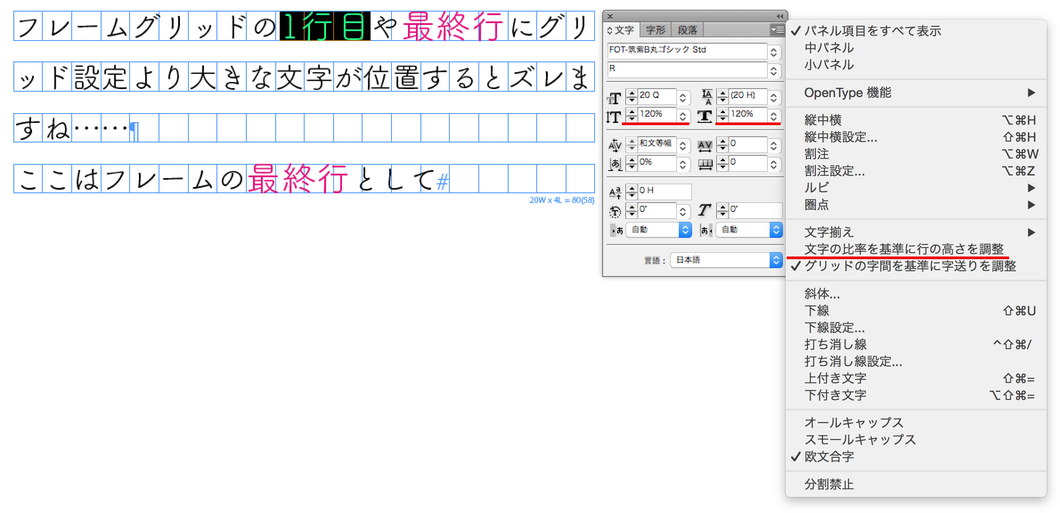The width and height of the screenshot is (1060, 513).
Task: Click the baseline shift stepper arrows
Action: point(631,192)
